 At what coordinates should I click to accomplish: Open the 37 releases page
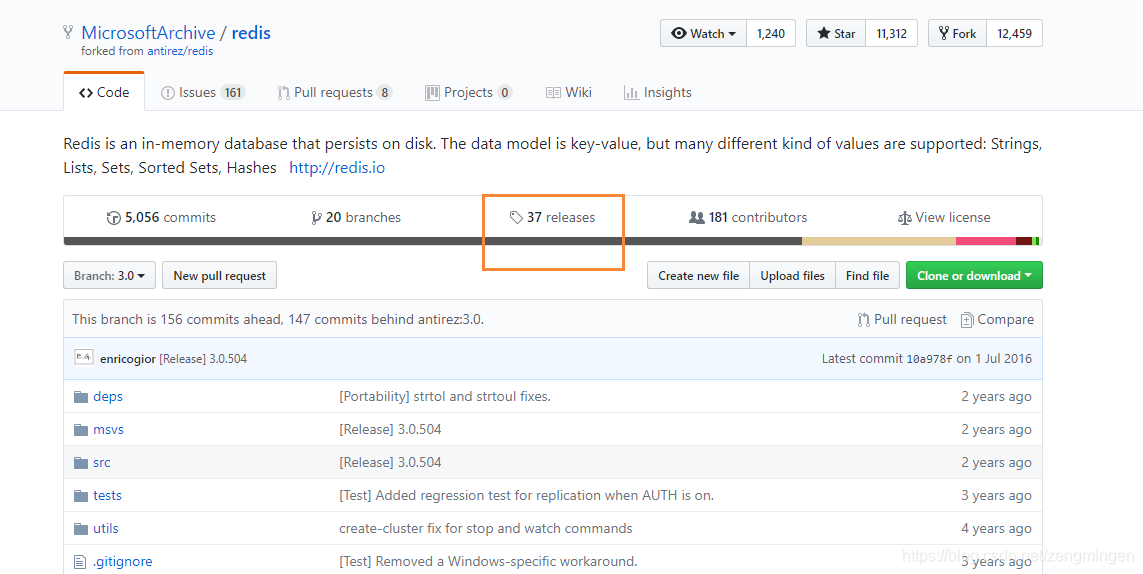[552, 217]
